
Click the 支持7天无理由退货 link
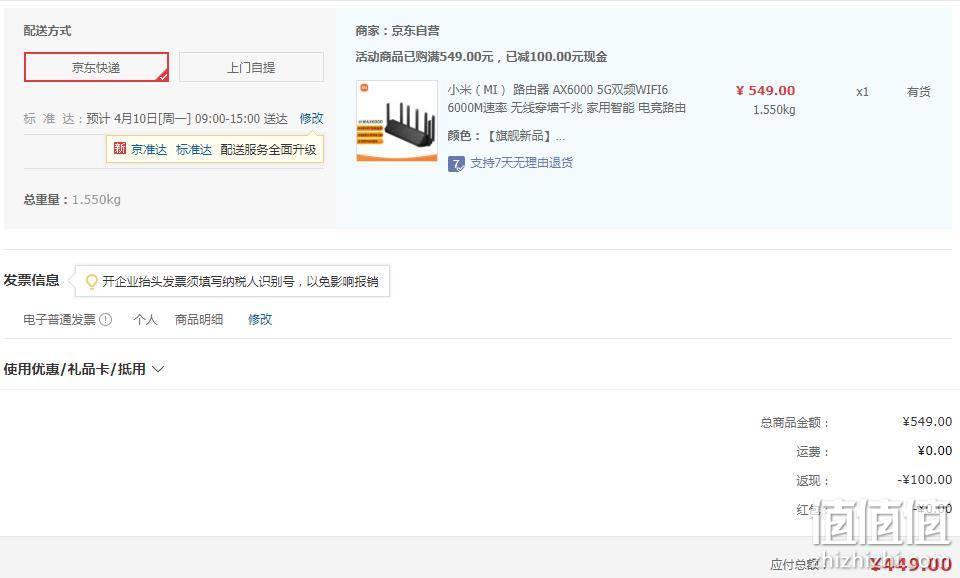pyautogui.click(x=522, y=163)
